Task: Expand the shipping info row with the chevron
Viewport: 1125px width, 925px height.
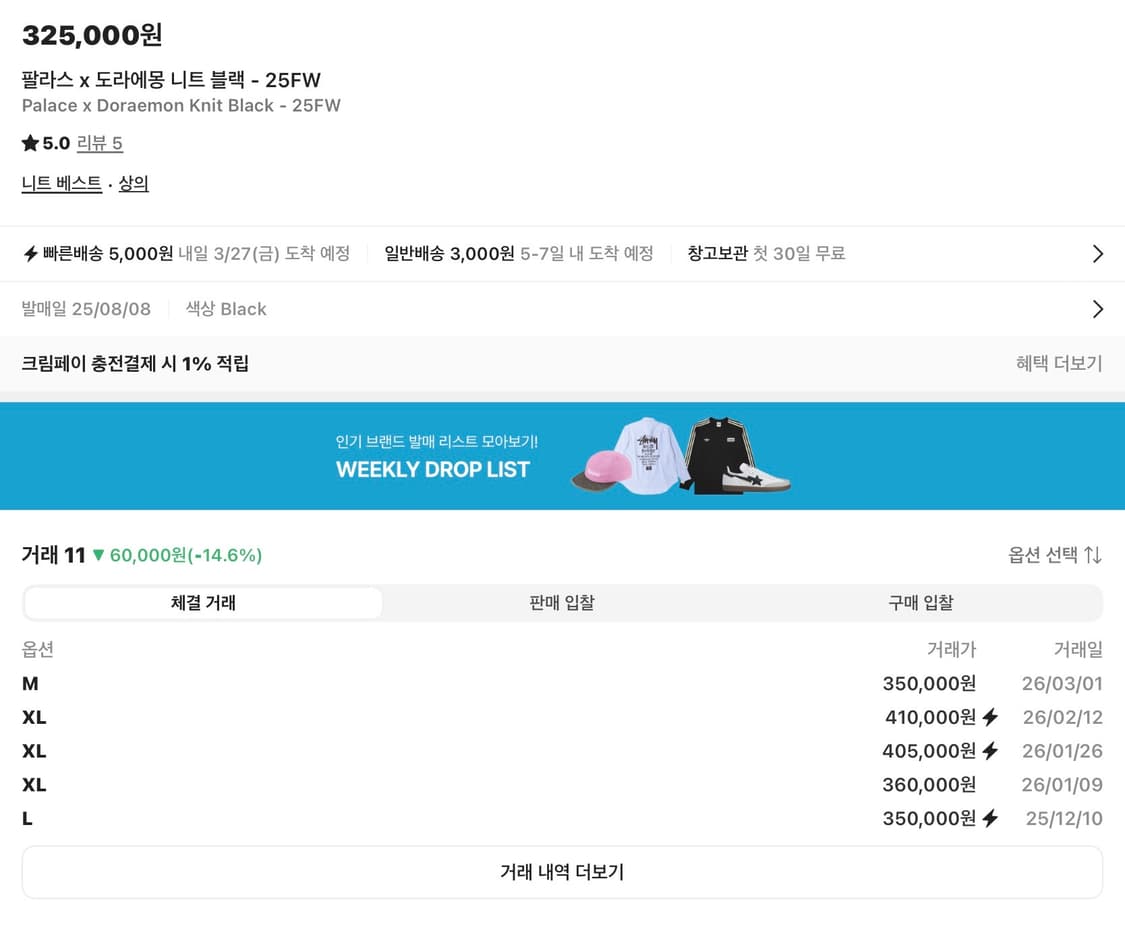Action: click(x=1097, y=253)
